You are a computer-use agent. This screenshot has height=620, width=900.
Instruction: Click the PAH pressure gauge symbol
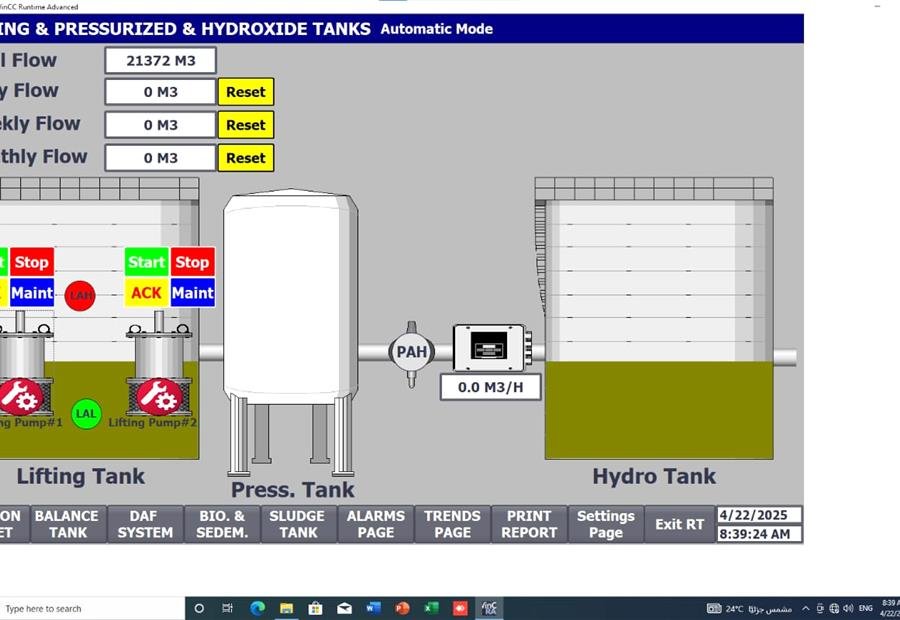[412, 352]
